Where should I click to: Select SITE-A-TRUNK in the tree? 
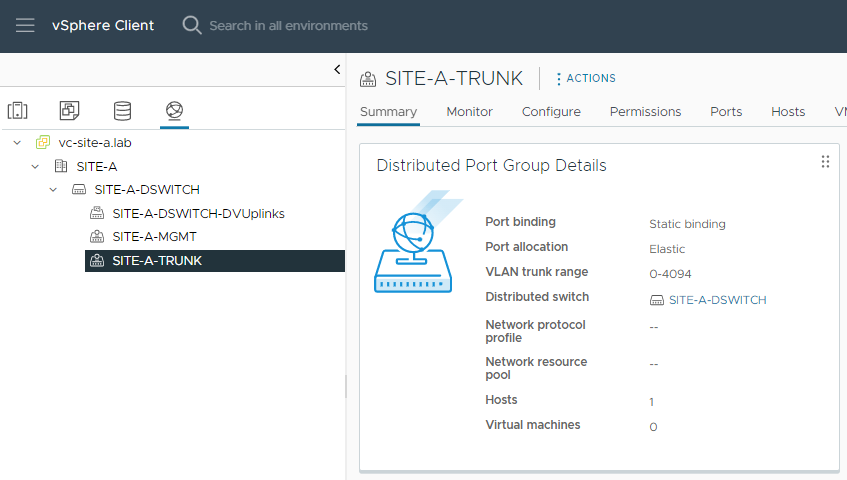[157, 260]
